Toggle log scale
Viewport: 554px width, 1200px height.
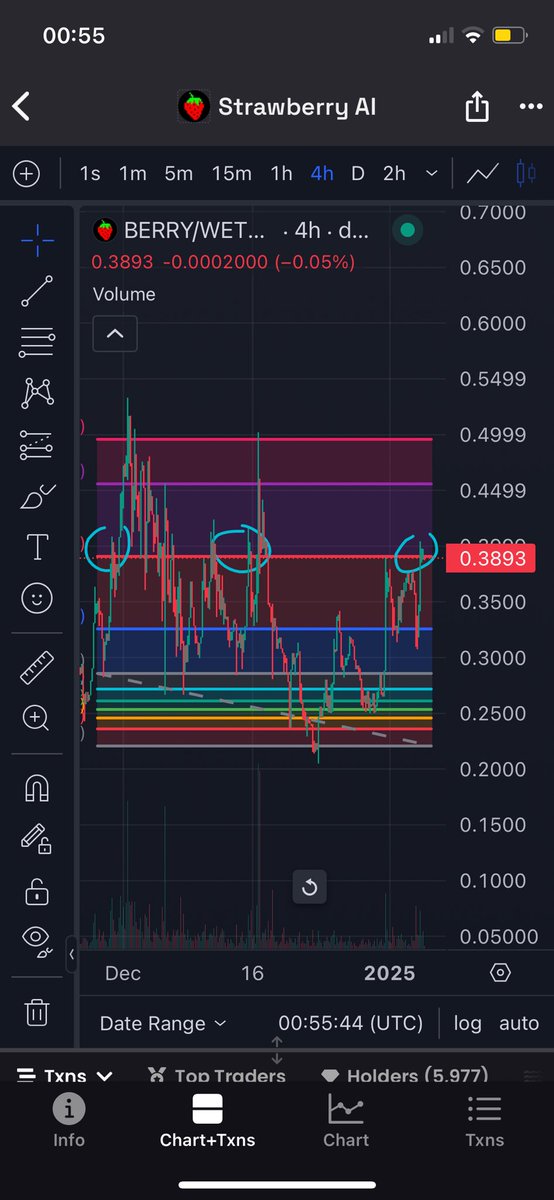(467, 1023)
